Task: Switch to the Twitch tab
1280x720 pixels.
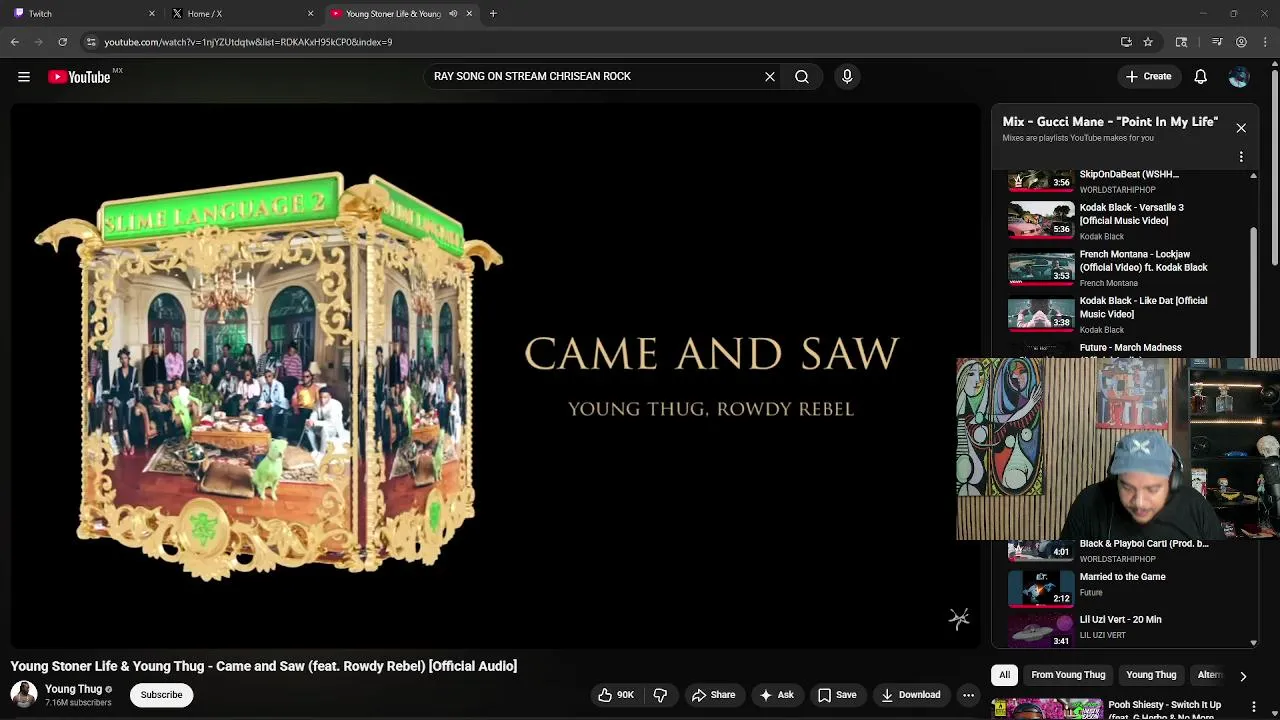Action: point(80,14)
